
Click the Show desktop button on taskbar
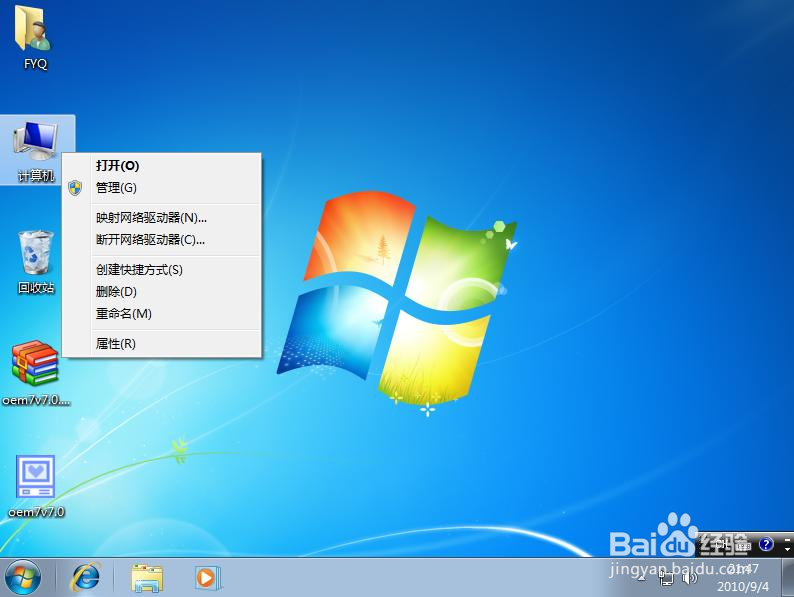[x=789, y=578]
